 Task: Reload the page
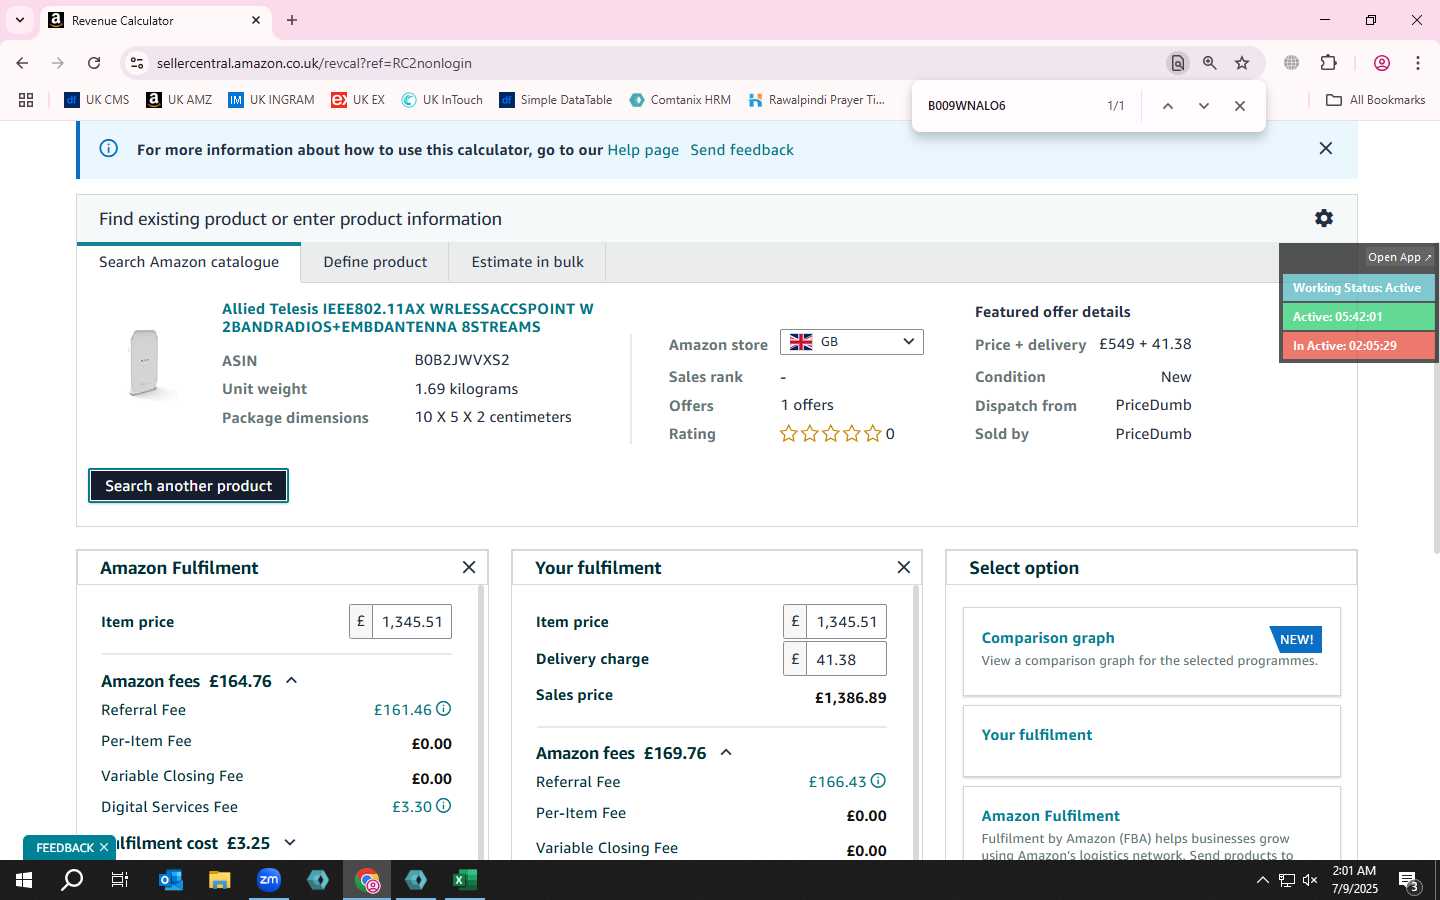tap(94, 63)
